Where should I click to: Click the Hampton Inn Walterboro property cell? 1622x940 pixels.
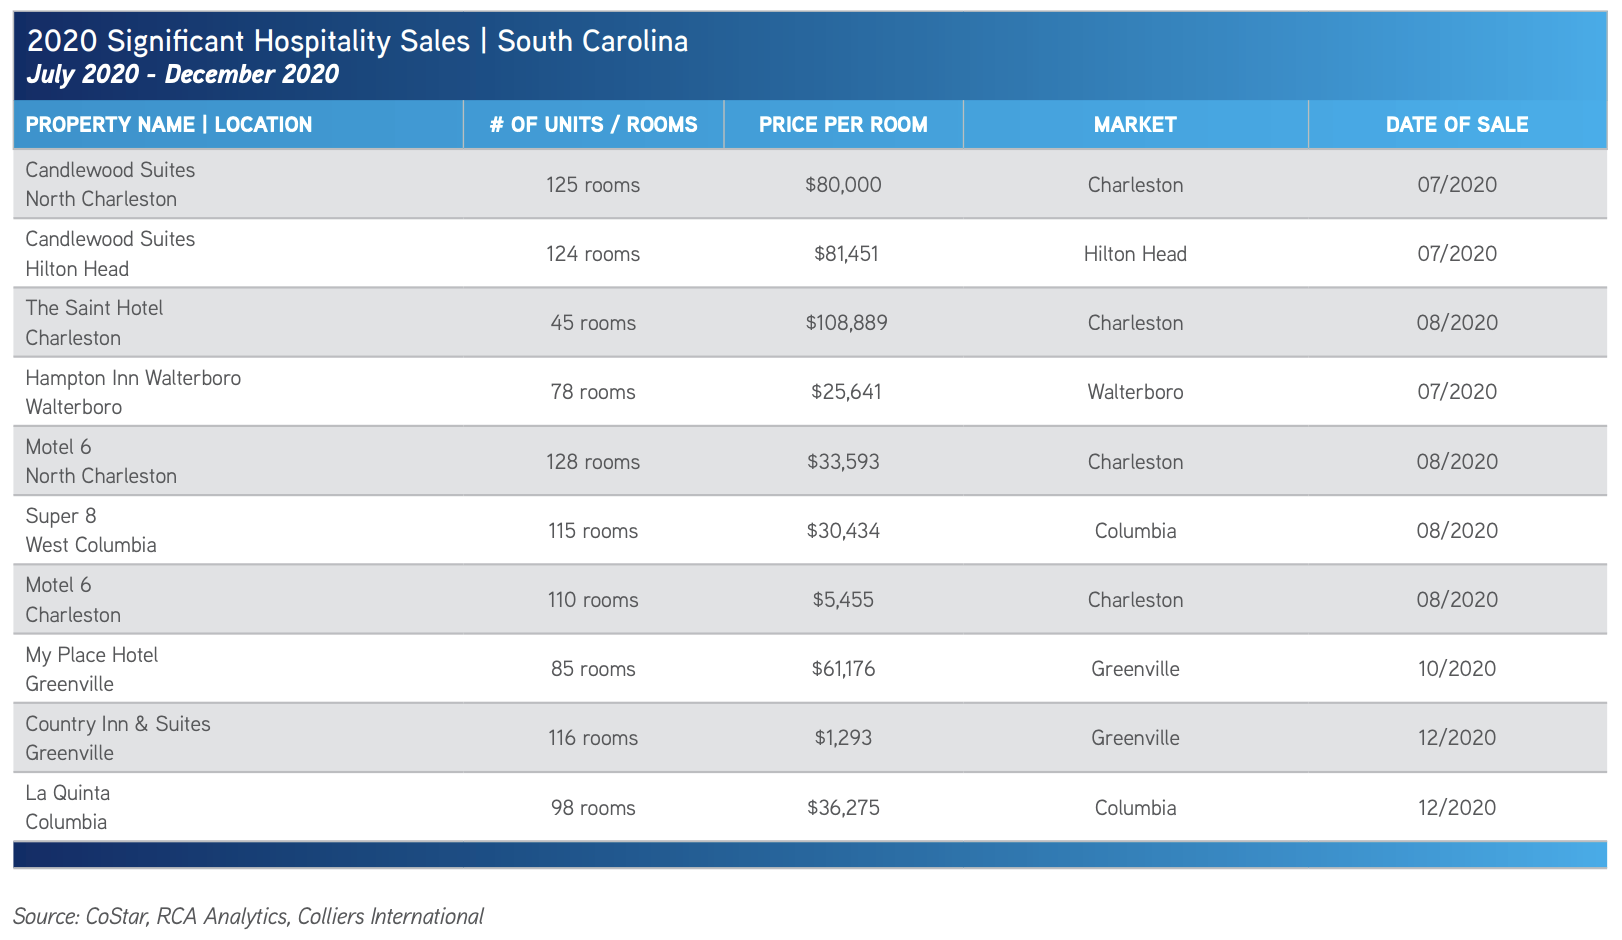133,392
